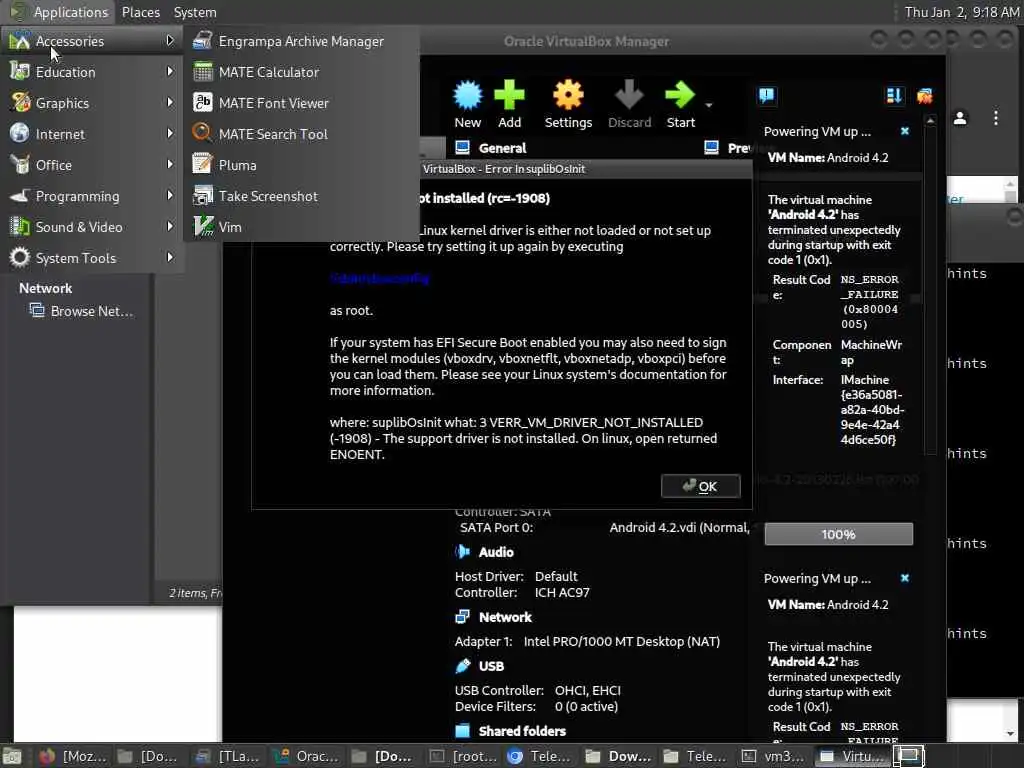Image resolution: width=1024 pixels, height=768 pixels.
Task: Click the grey Discard arrow icon
Action: tap(630, 95)
